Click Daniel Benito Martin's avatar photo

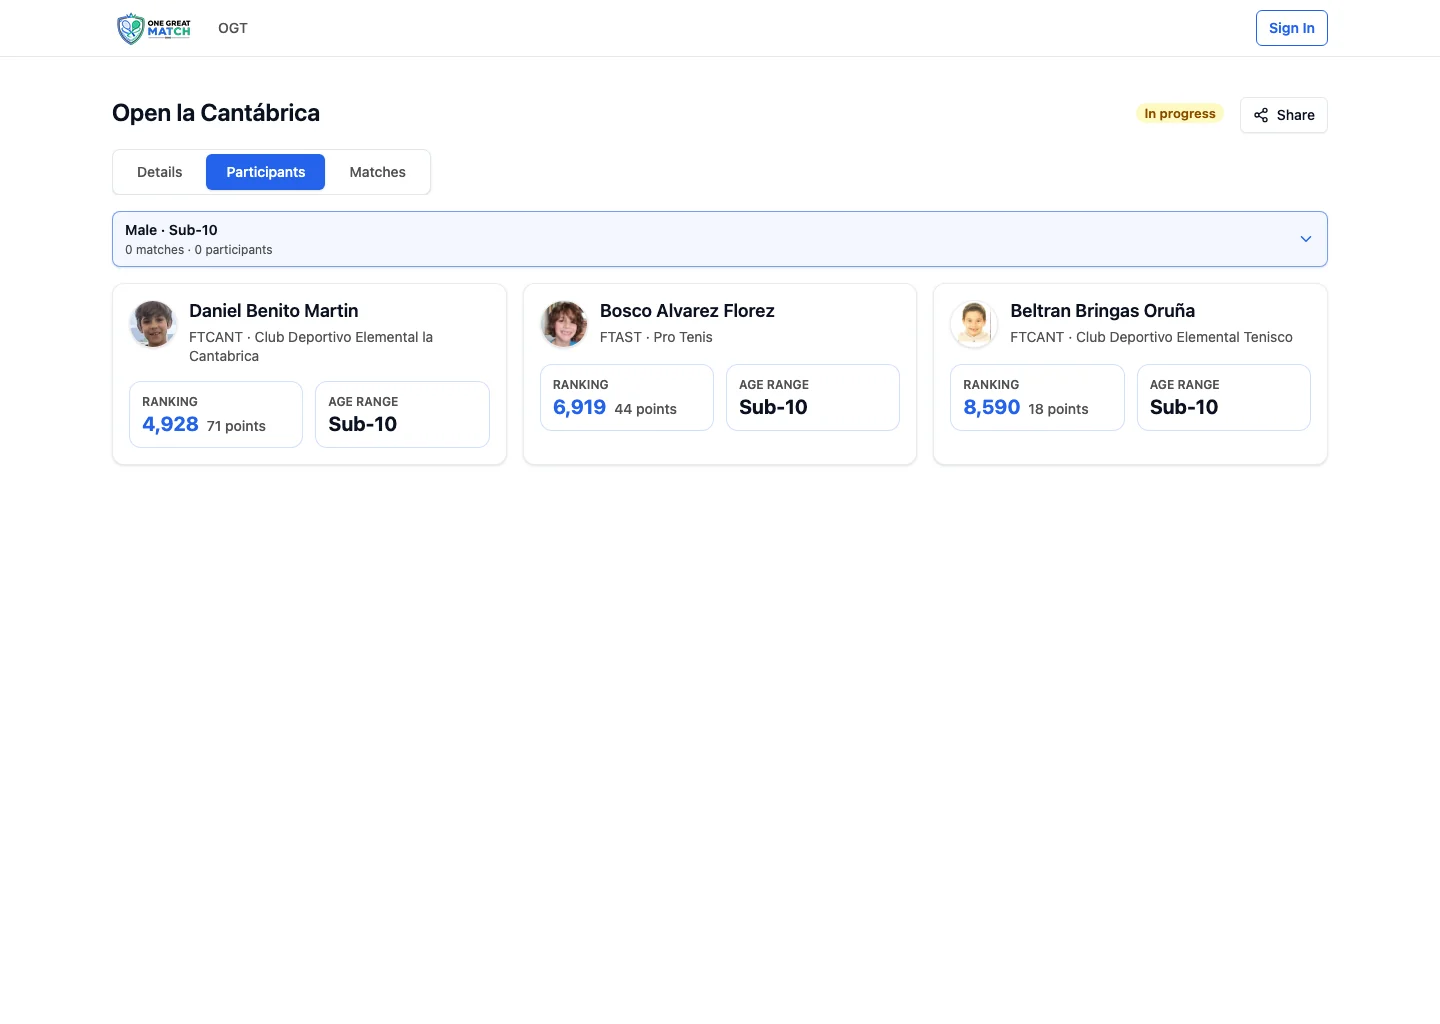[x=153, y=324]
